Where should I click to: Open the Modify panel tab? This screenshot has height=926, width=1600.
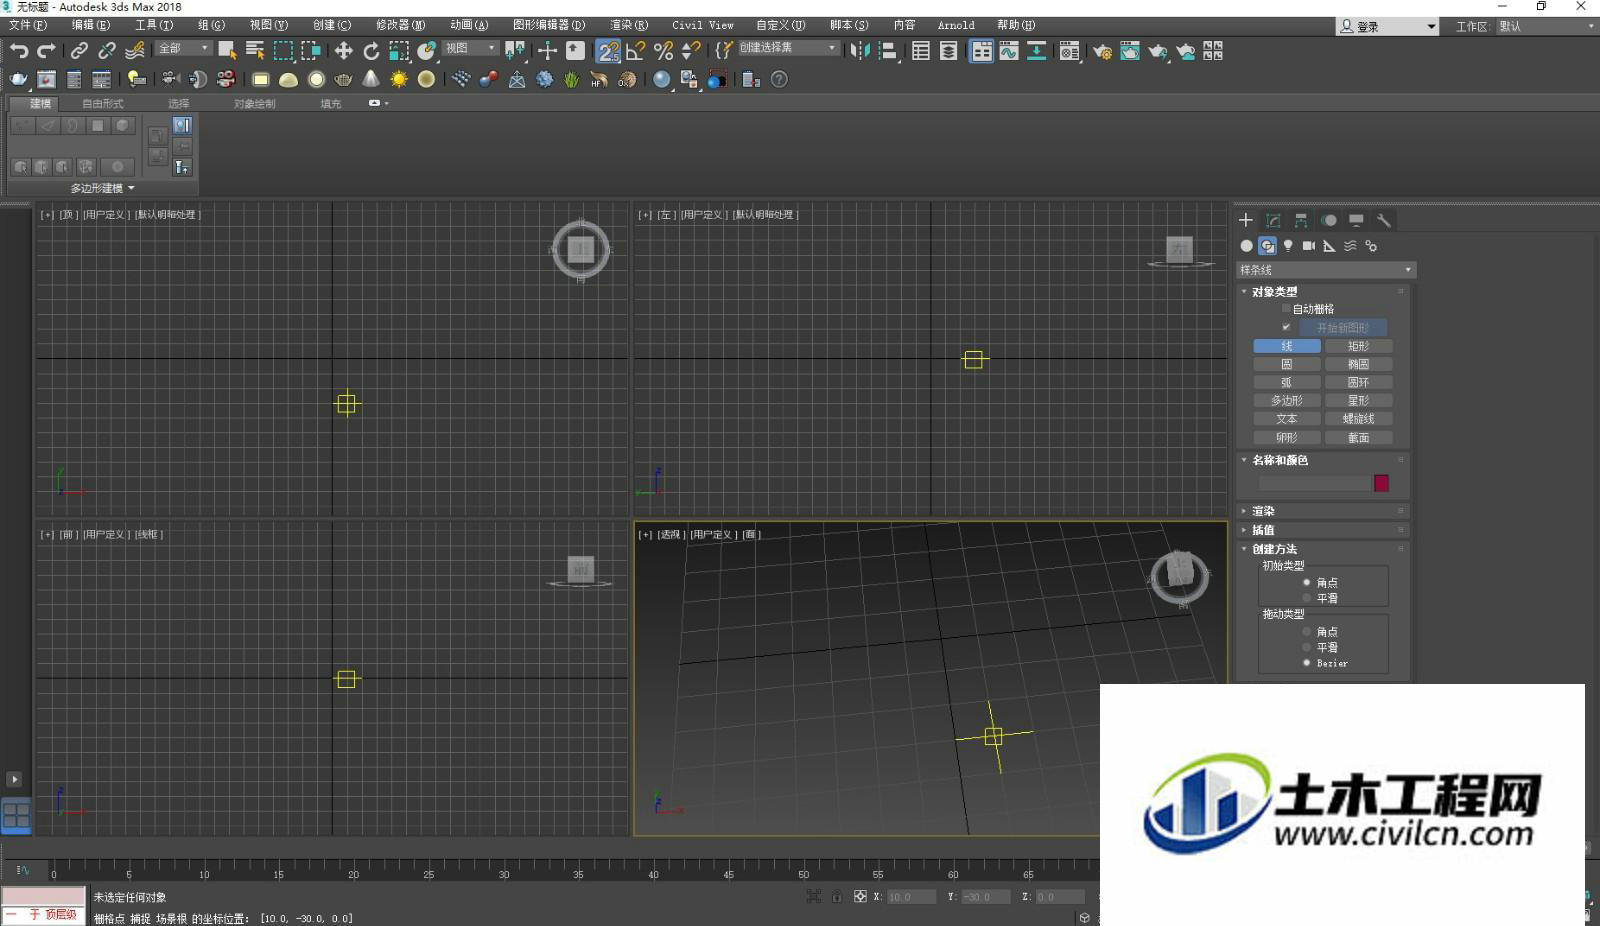tap(1273, 220)
